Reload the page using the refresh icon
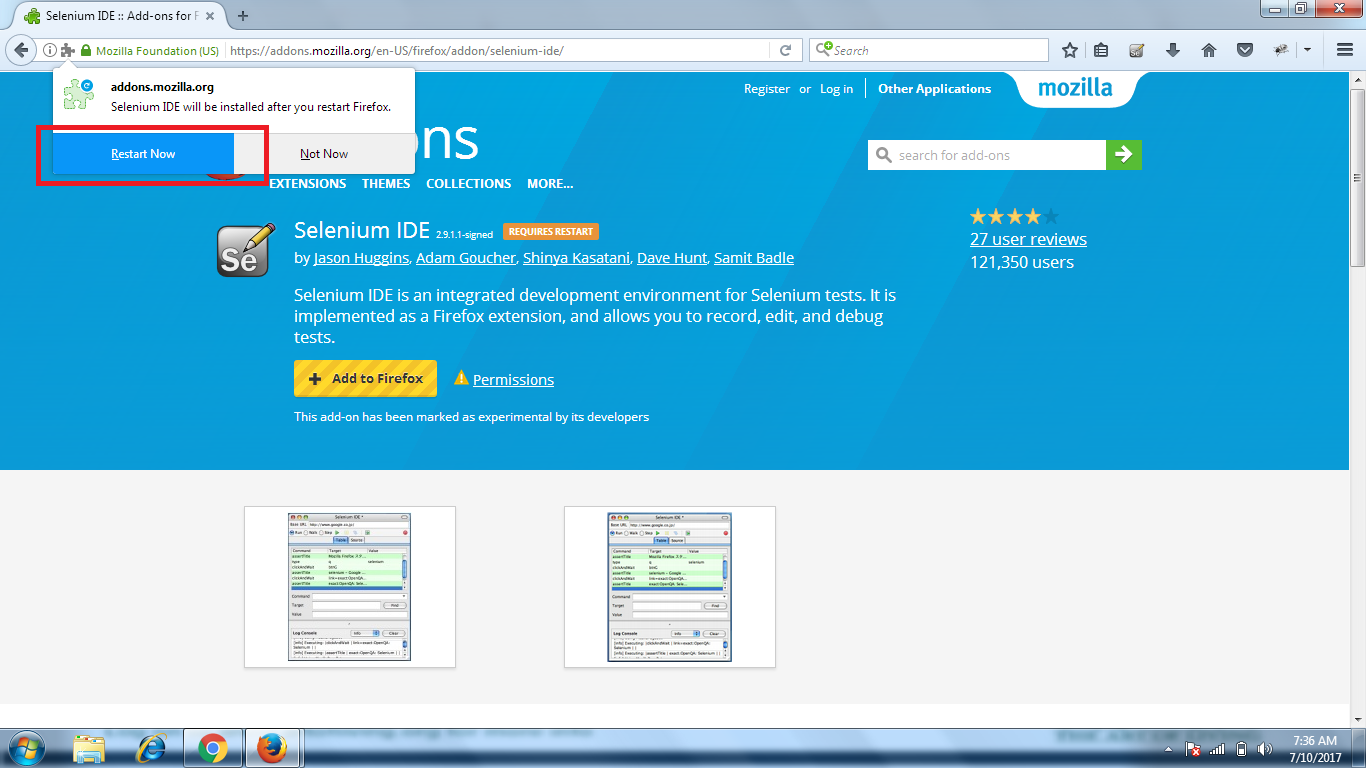This screenshot has width=1366, height=768. click(x=785, y=50)
